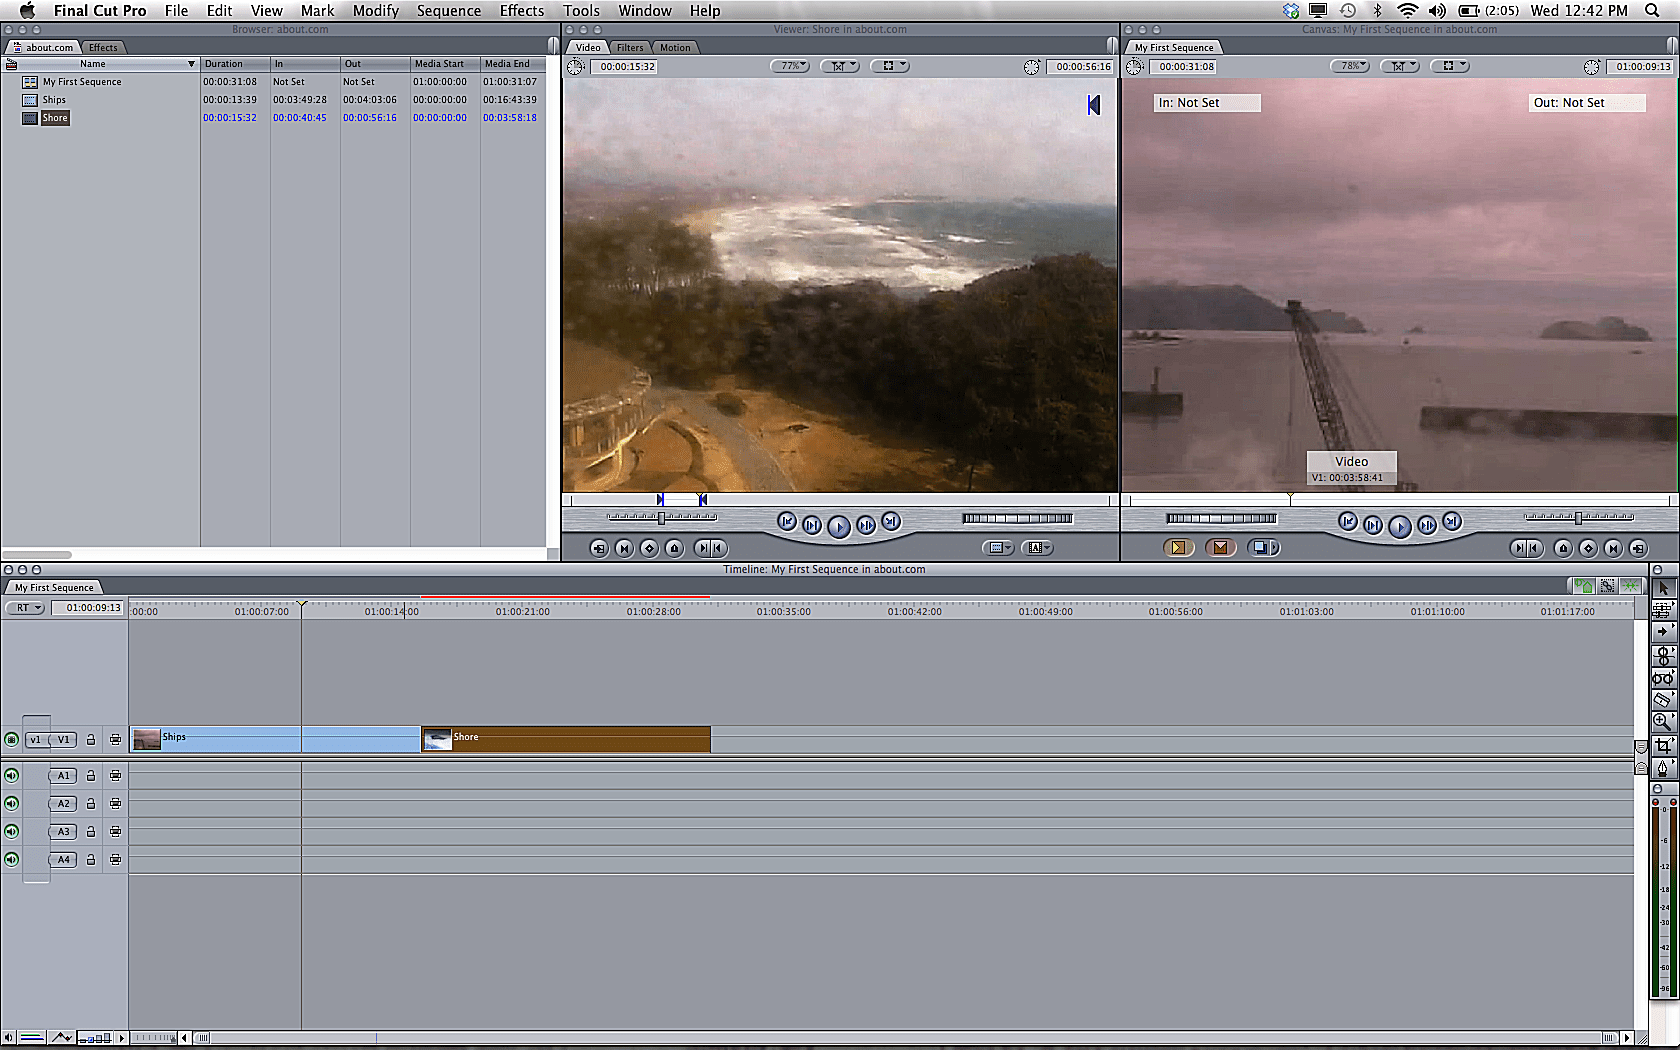This screenshot has height=1050, width=1680.
Task: Go to previous edit in Viewer
Action: click(787, 521)
